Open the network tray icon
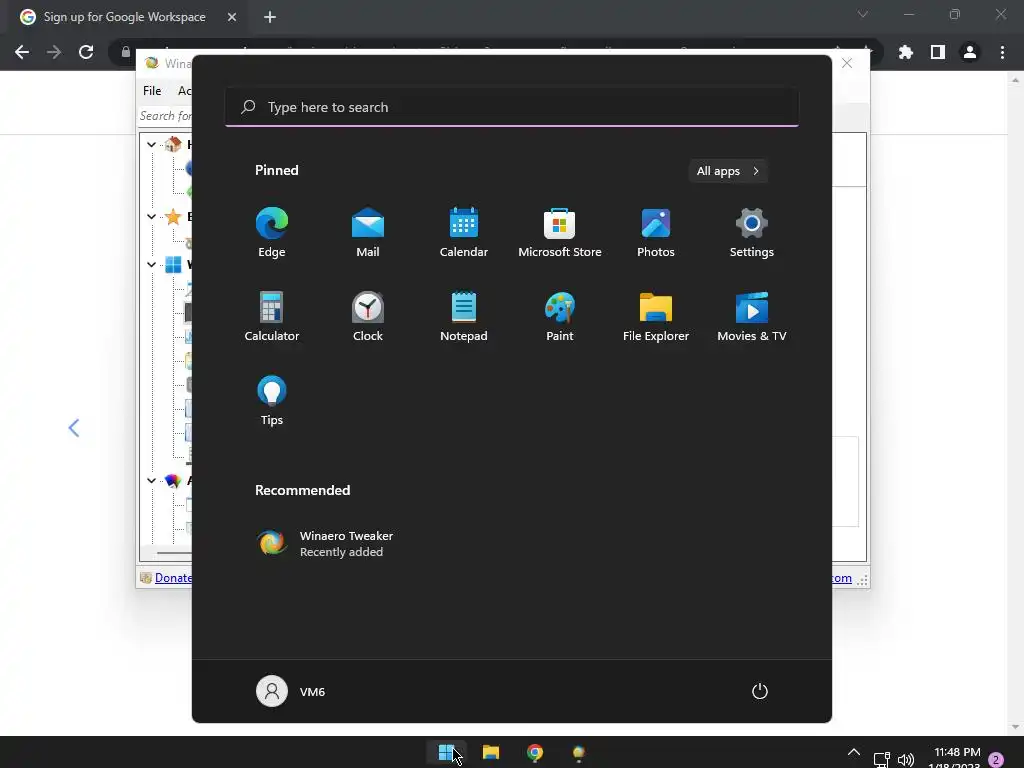Image resolution: width=1024 pixels, height=768 pixels. [882, 760]
